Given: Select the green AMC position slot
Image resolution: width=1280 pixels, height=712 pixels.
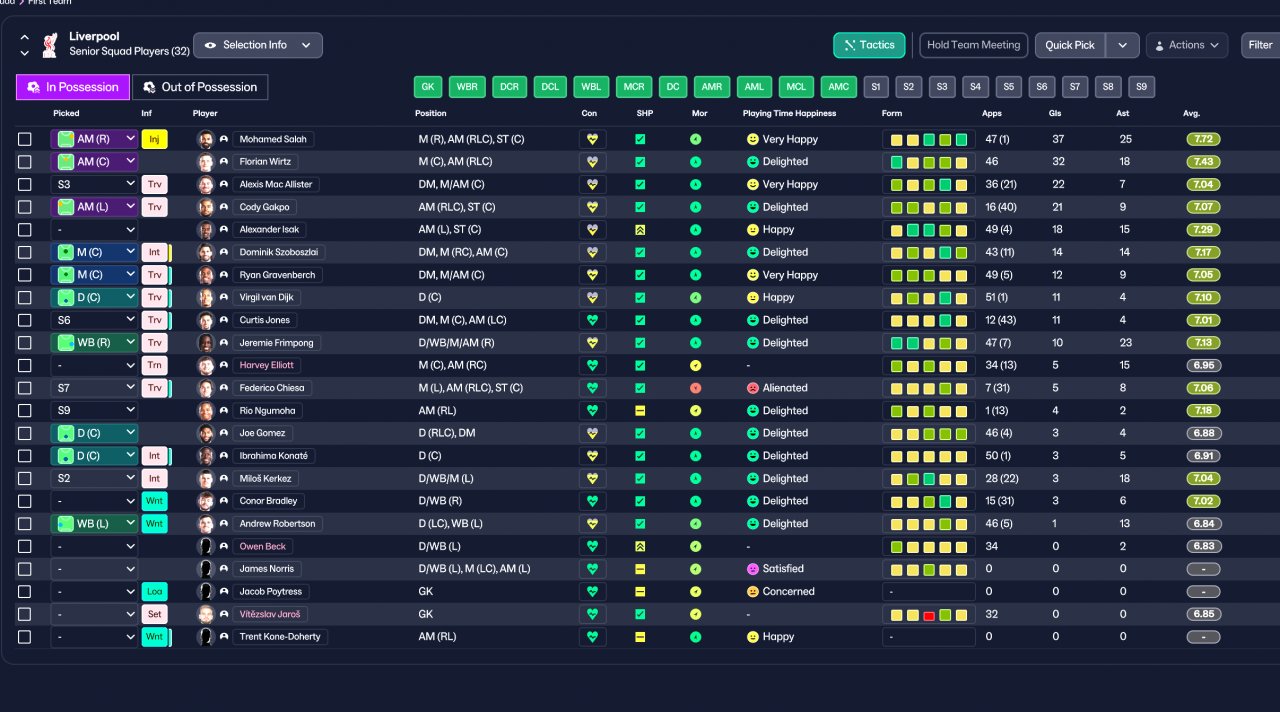Looking at the screenshot, I should 839,87.
